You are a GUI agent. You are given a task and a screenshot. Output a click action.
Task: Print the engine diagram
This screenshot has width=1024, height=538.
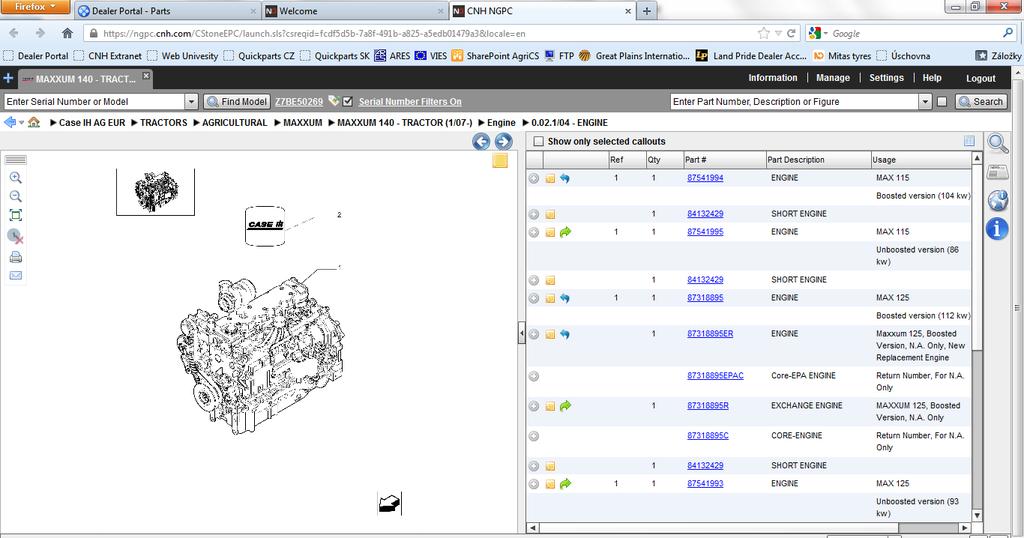point(16,257)
